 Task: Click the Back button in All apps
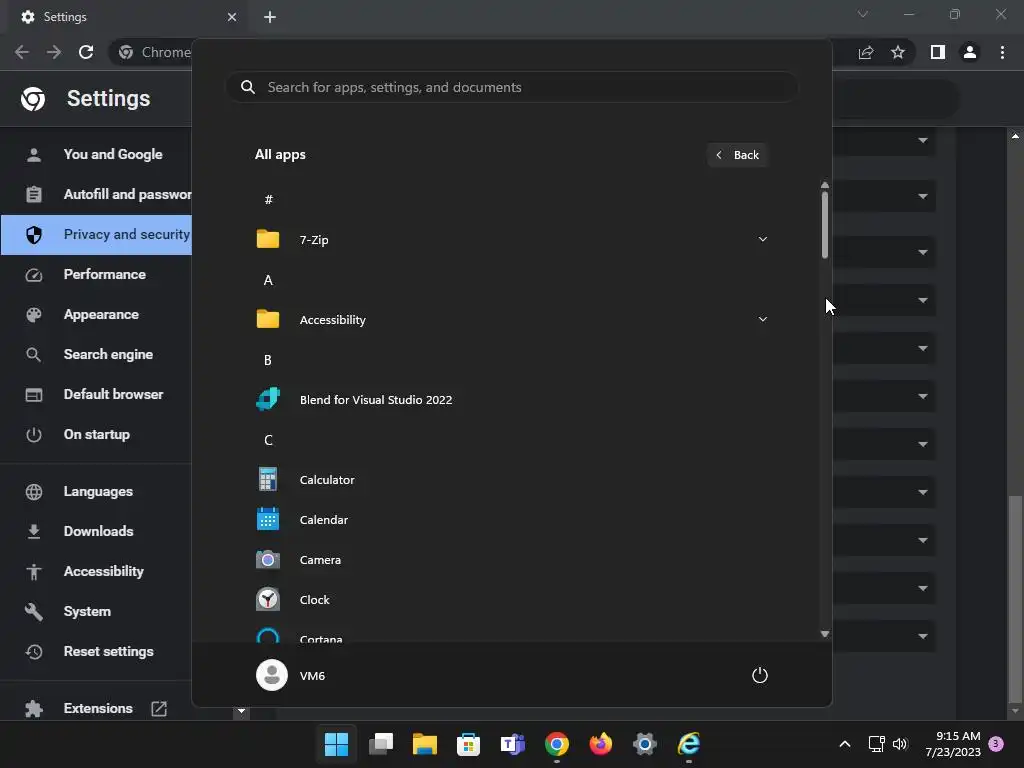[737, 155]
